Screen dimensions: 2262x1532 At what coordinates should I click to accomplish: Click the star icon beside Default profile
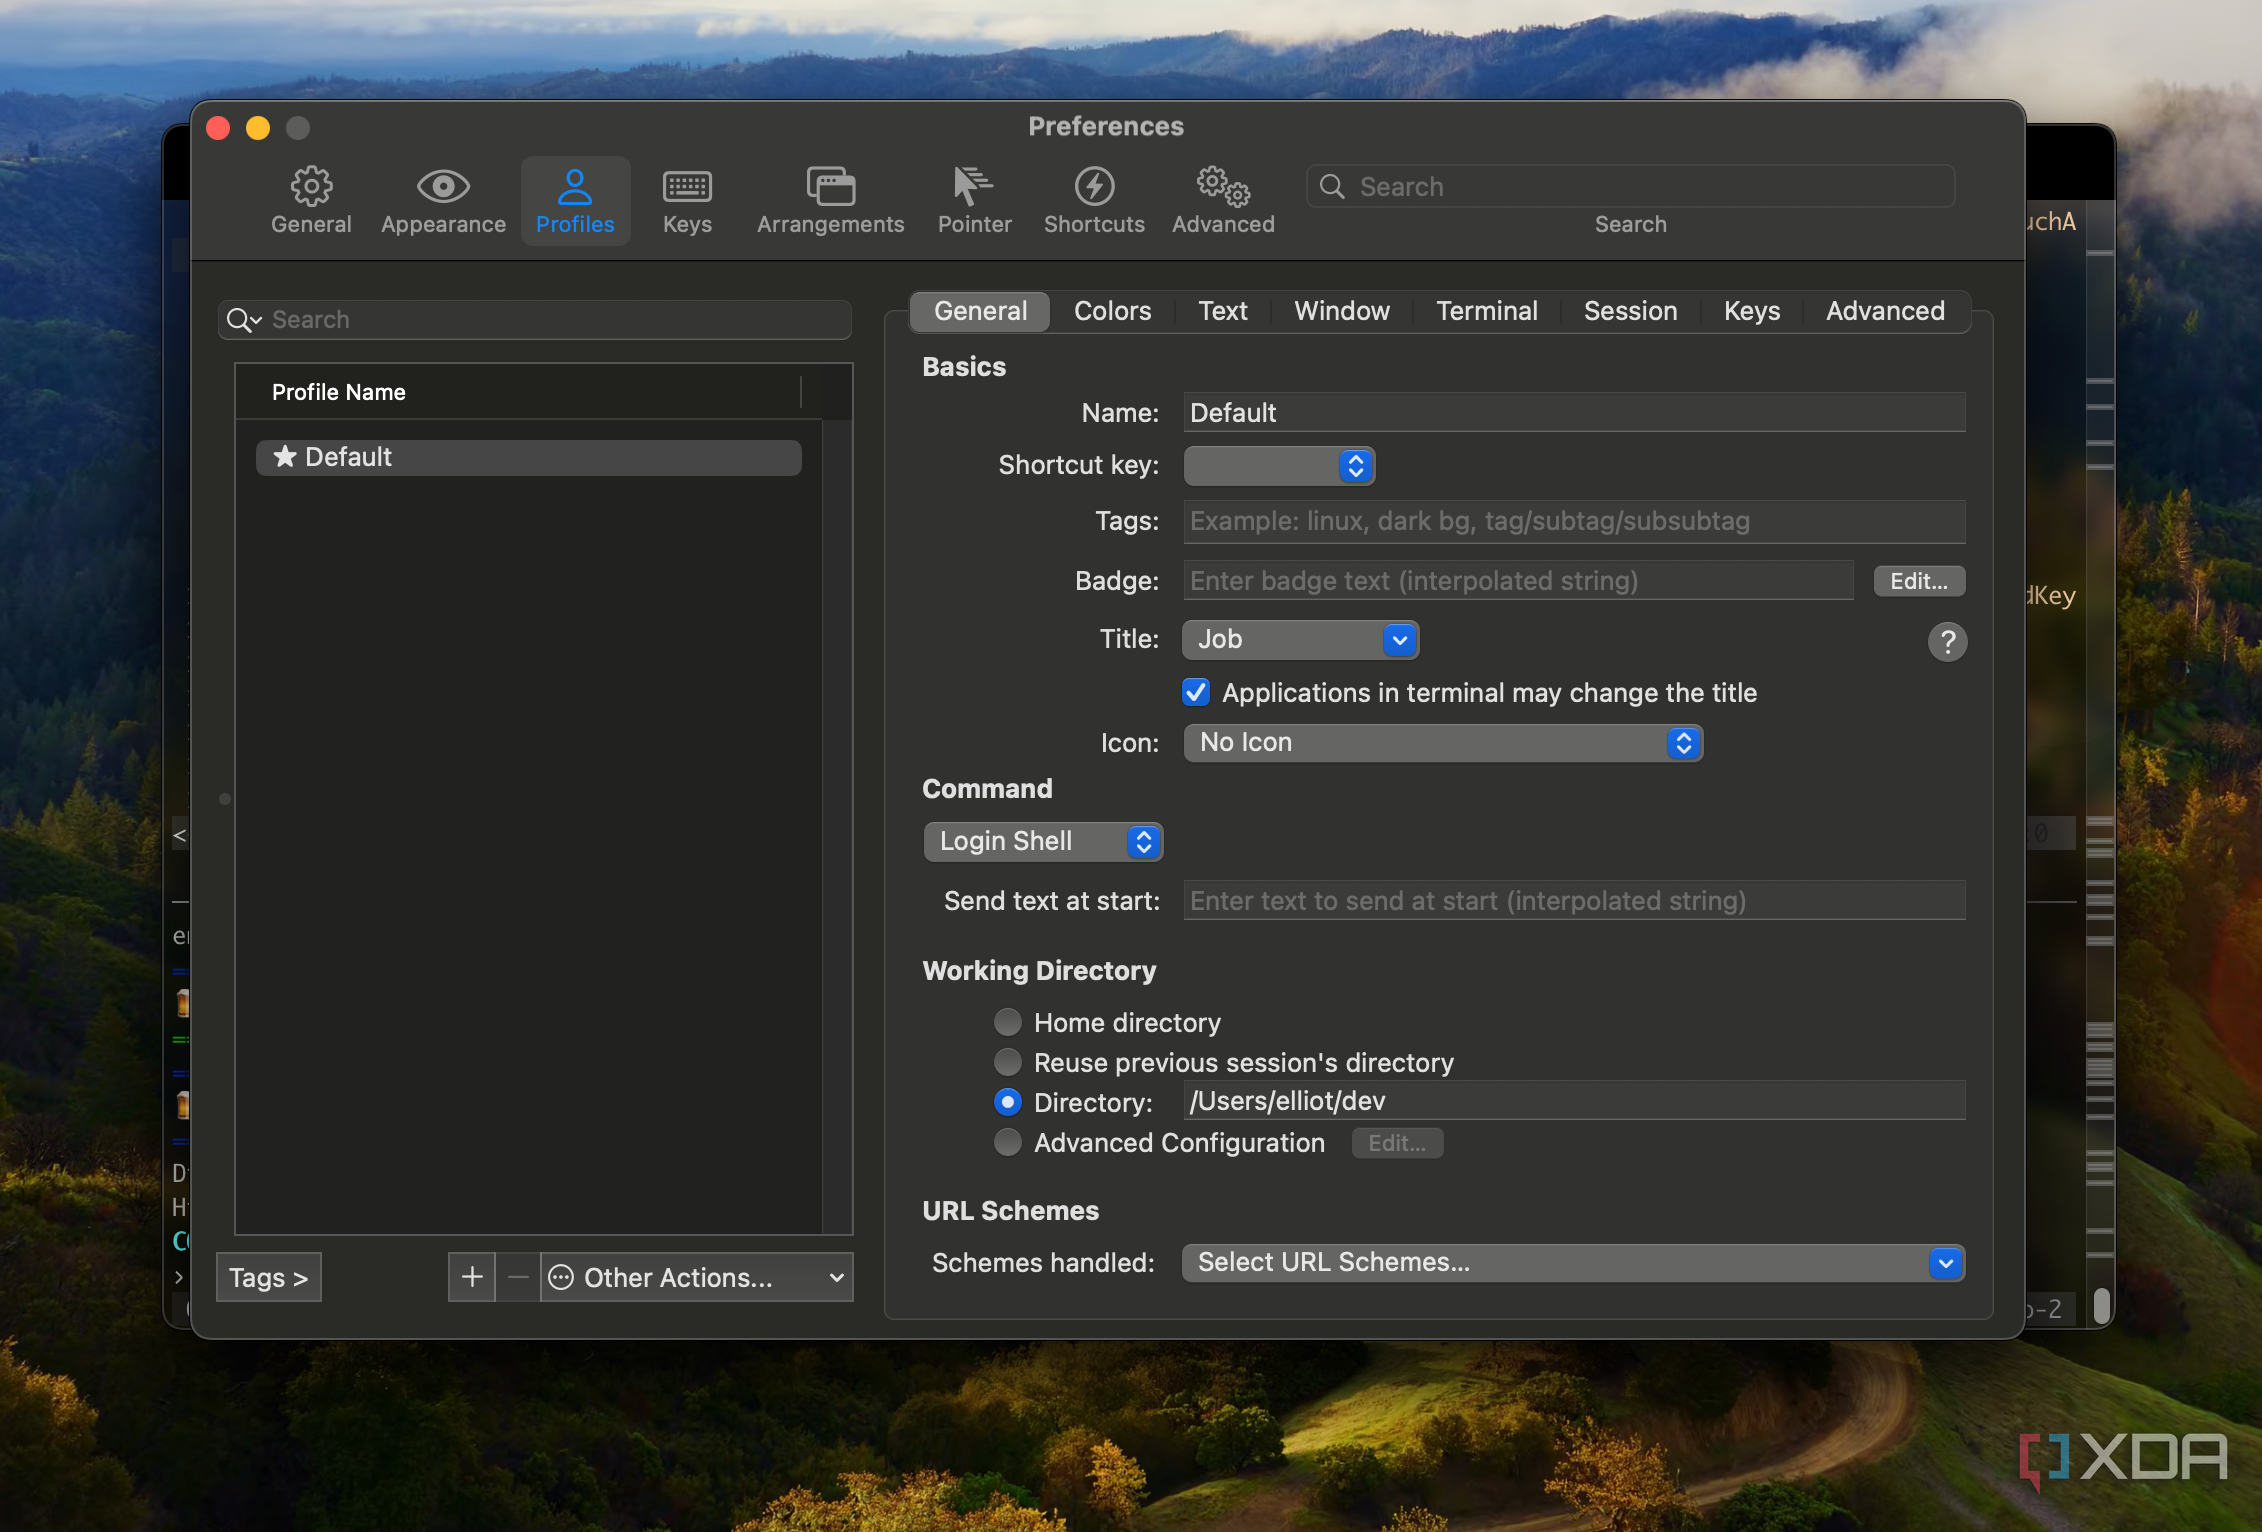coord(285,457)
